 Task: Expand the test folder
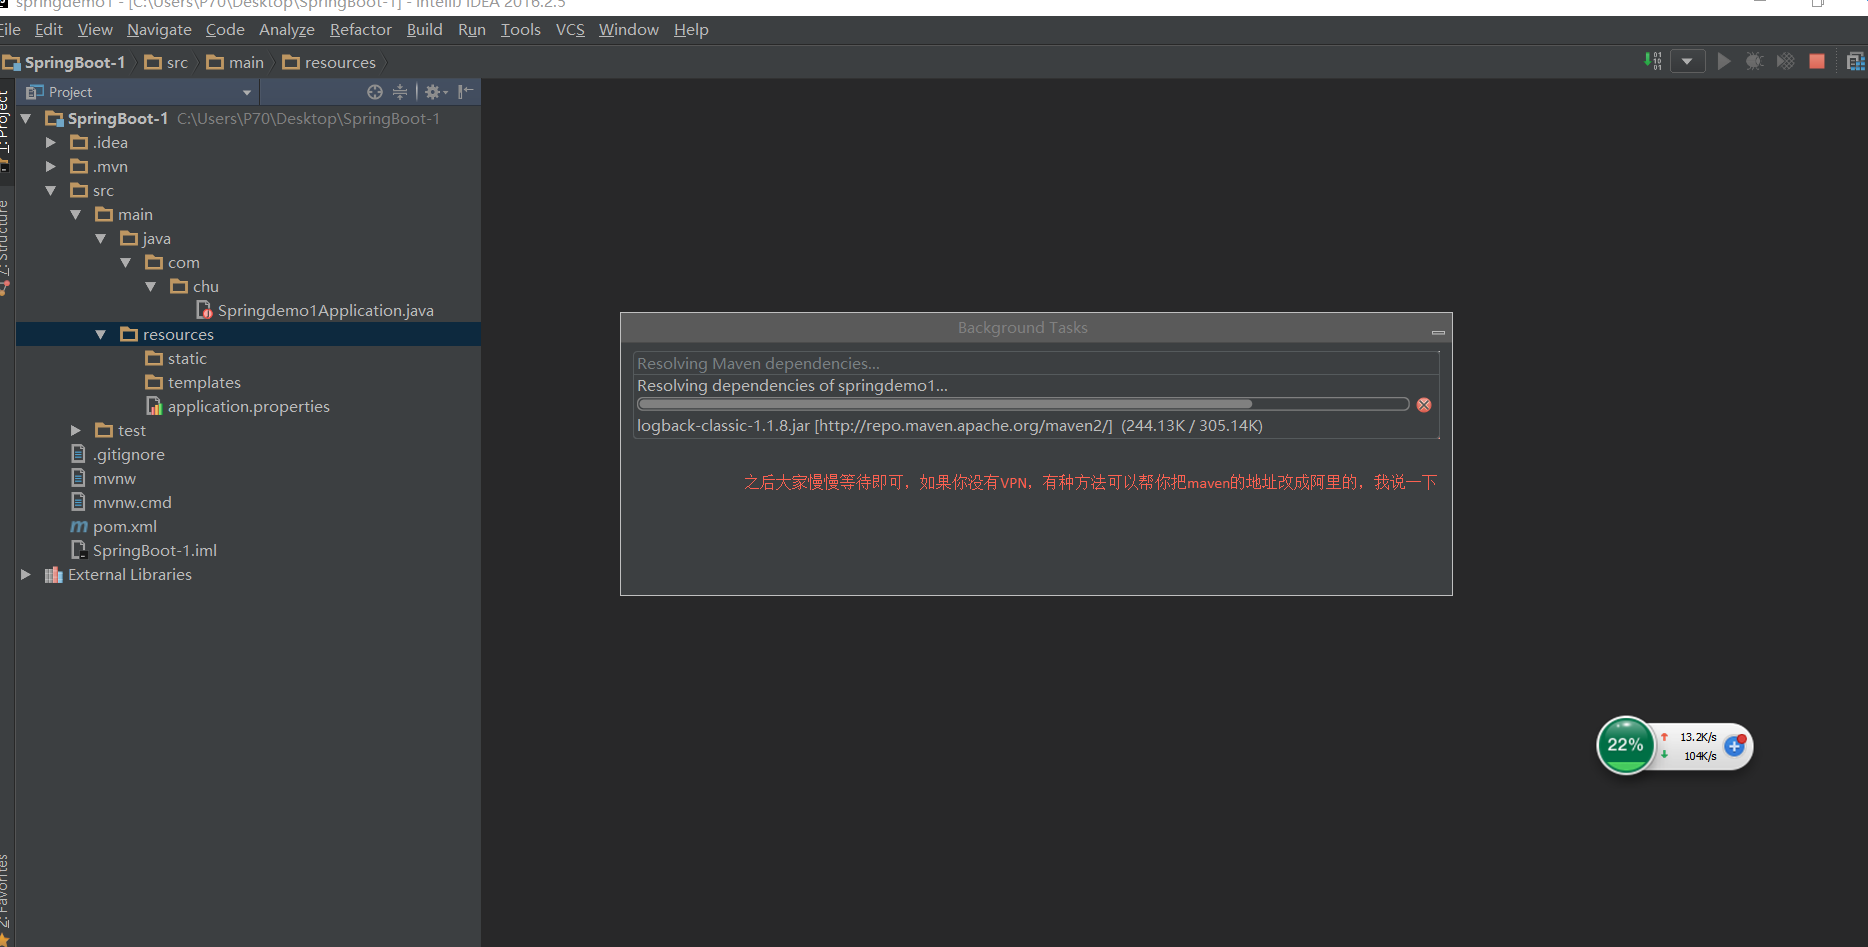pyautogui.click(x=76, y=431)
